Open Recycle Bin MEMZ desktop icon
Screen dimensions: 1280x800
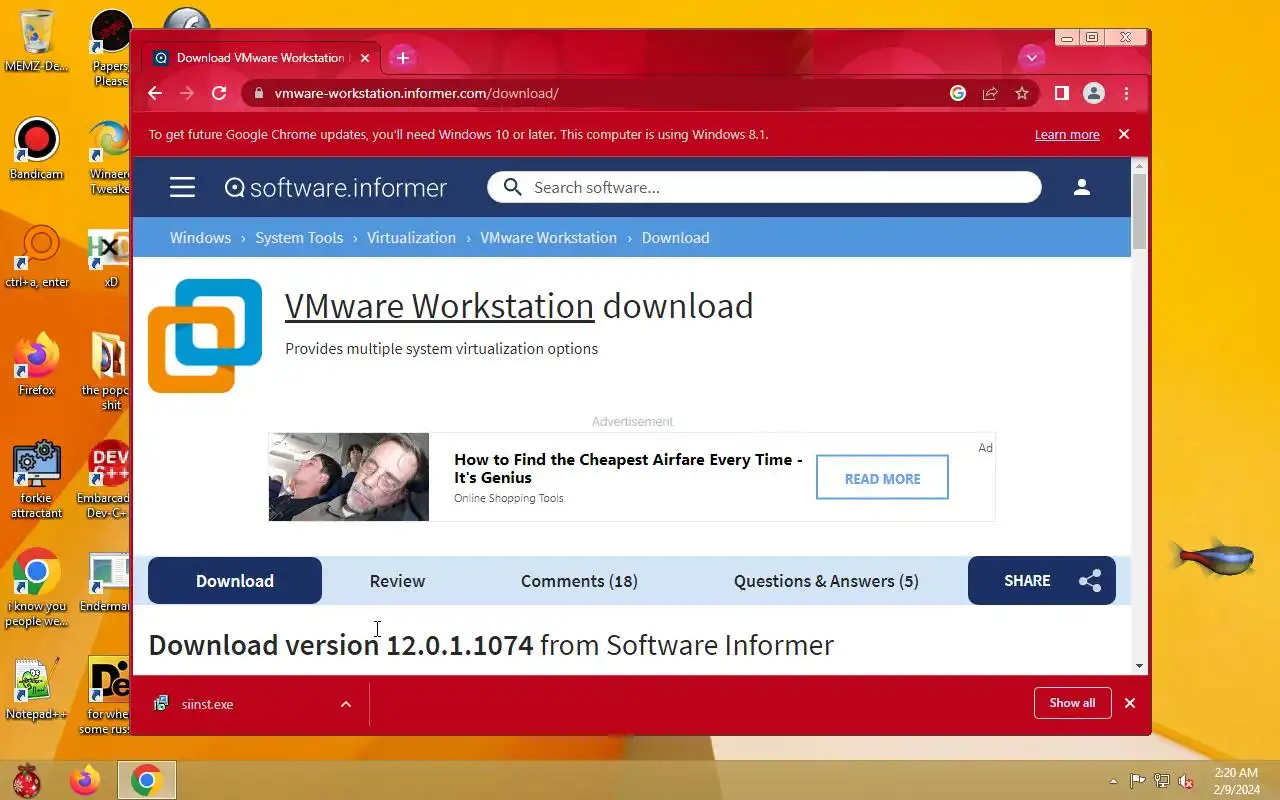37,41
